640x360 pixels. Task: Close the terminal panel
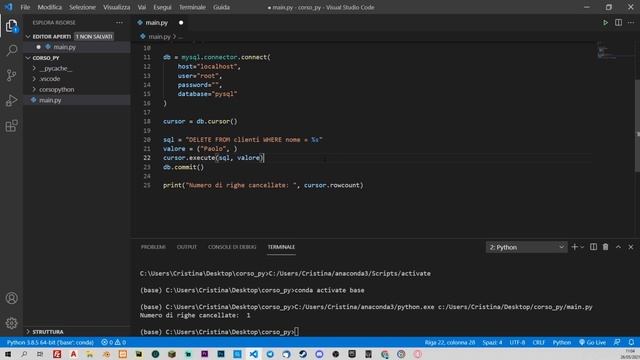(631, 247)
